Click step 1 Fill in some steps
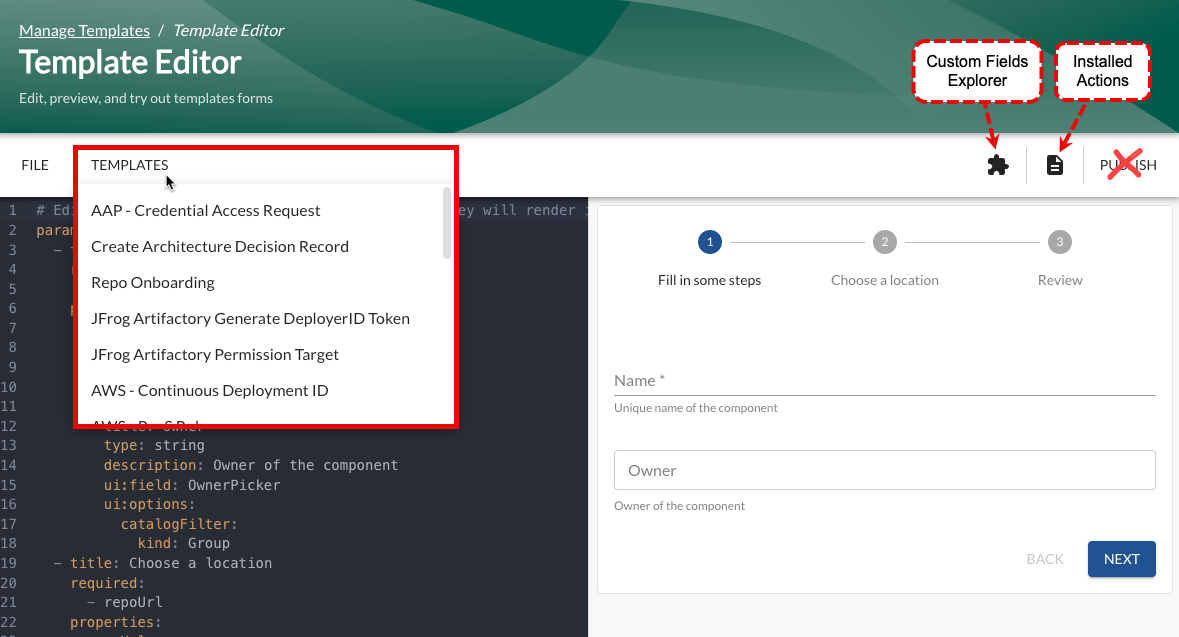This screenshot has height=637, width=1179. pos(709,242)
